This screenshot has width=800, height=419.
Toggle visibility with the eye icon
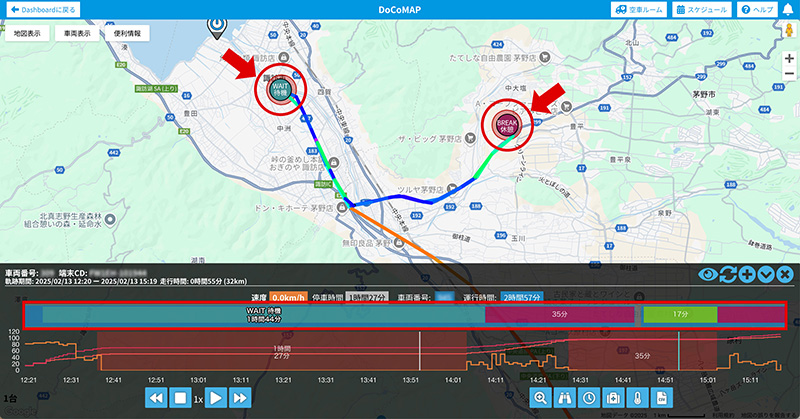pyautogui.click(x=708, y=274)
